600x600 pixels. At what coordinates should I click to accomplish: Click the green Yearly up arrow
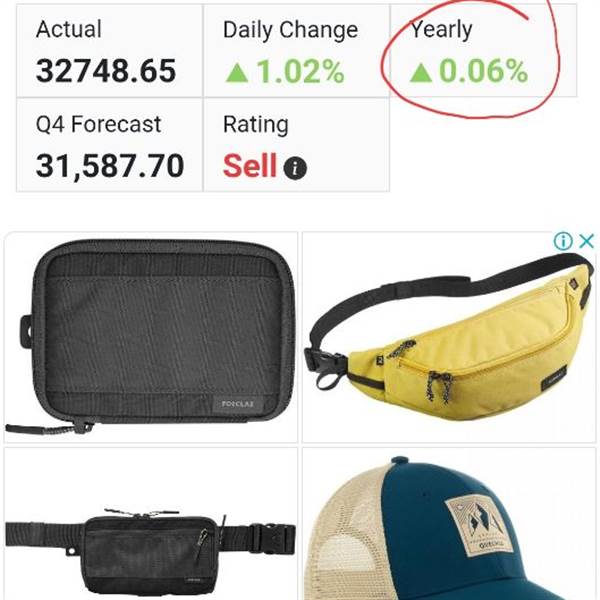pos(421,72)
